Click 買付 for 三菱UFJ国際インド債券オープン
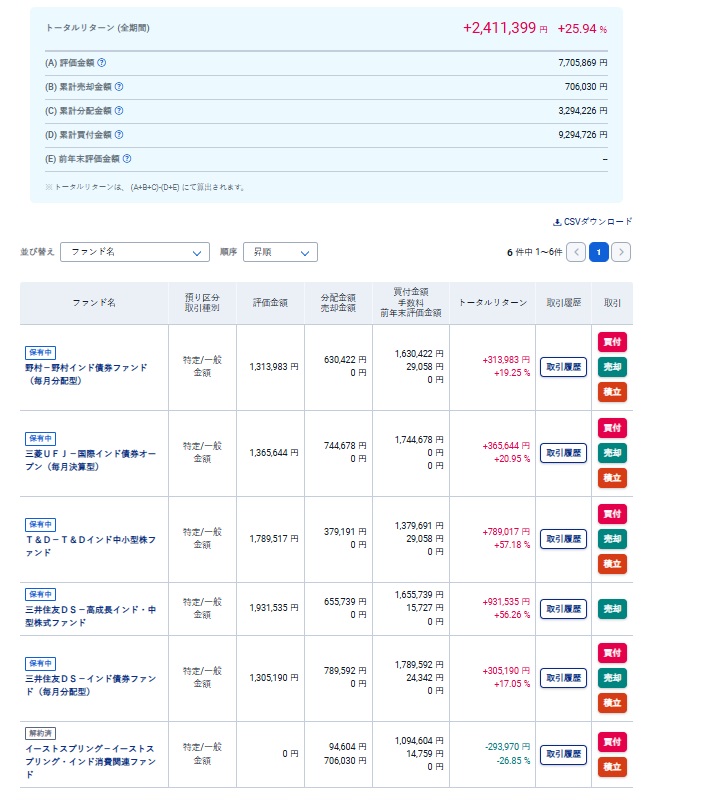The width and height of the screenshot is (704, 807). (612, 428)
